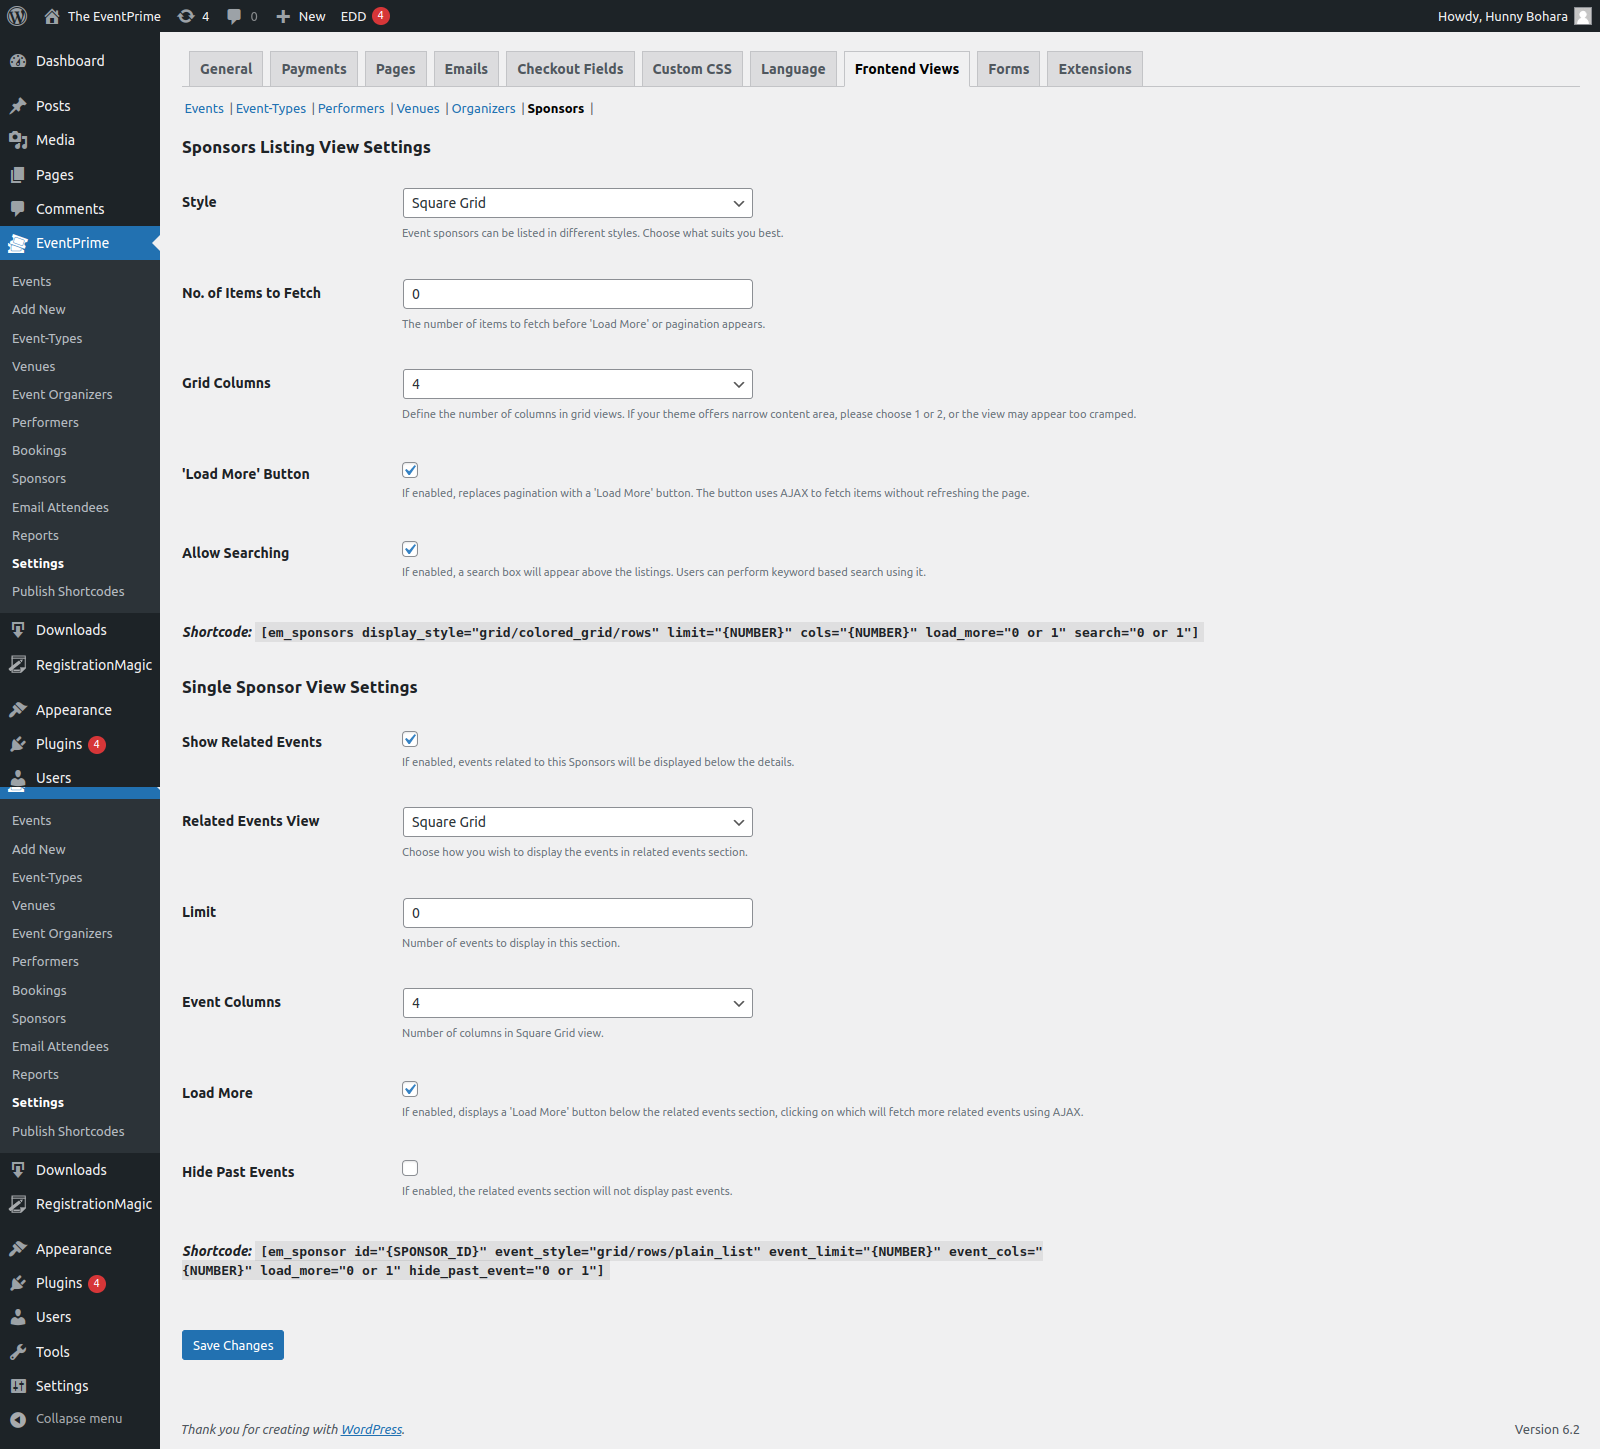Click the Collapse menu arrow icon

(x=18, y=1419)
